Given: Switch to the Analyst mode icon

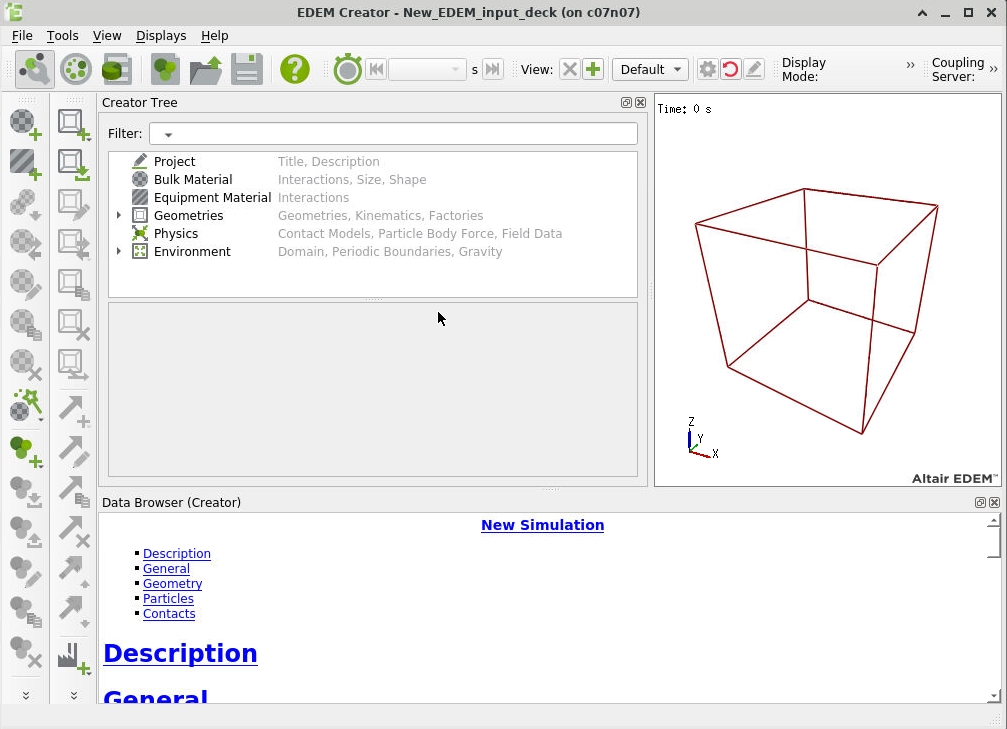Looking at the screenshot, I should tap(117, 69).
